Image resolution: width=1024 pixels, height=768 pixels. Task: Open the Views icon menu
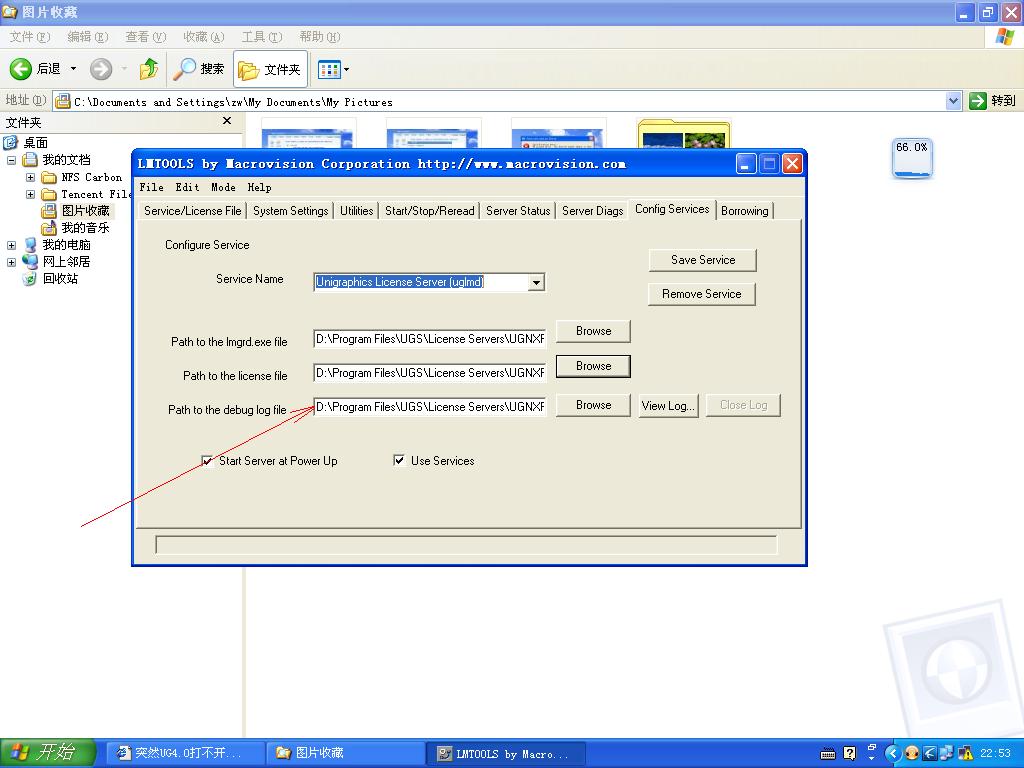tap(333, 69)
